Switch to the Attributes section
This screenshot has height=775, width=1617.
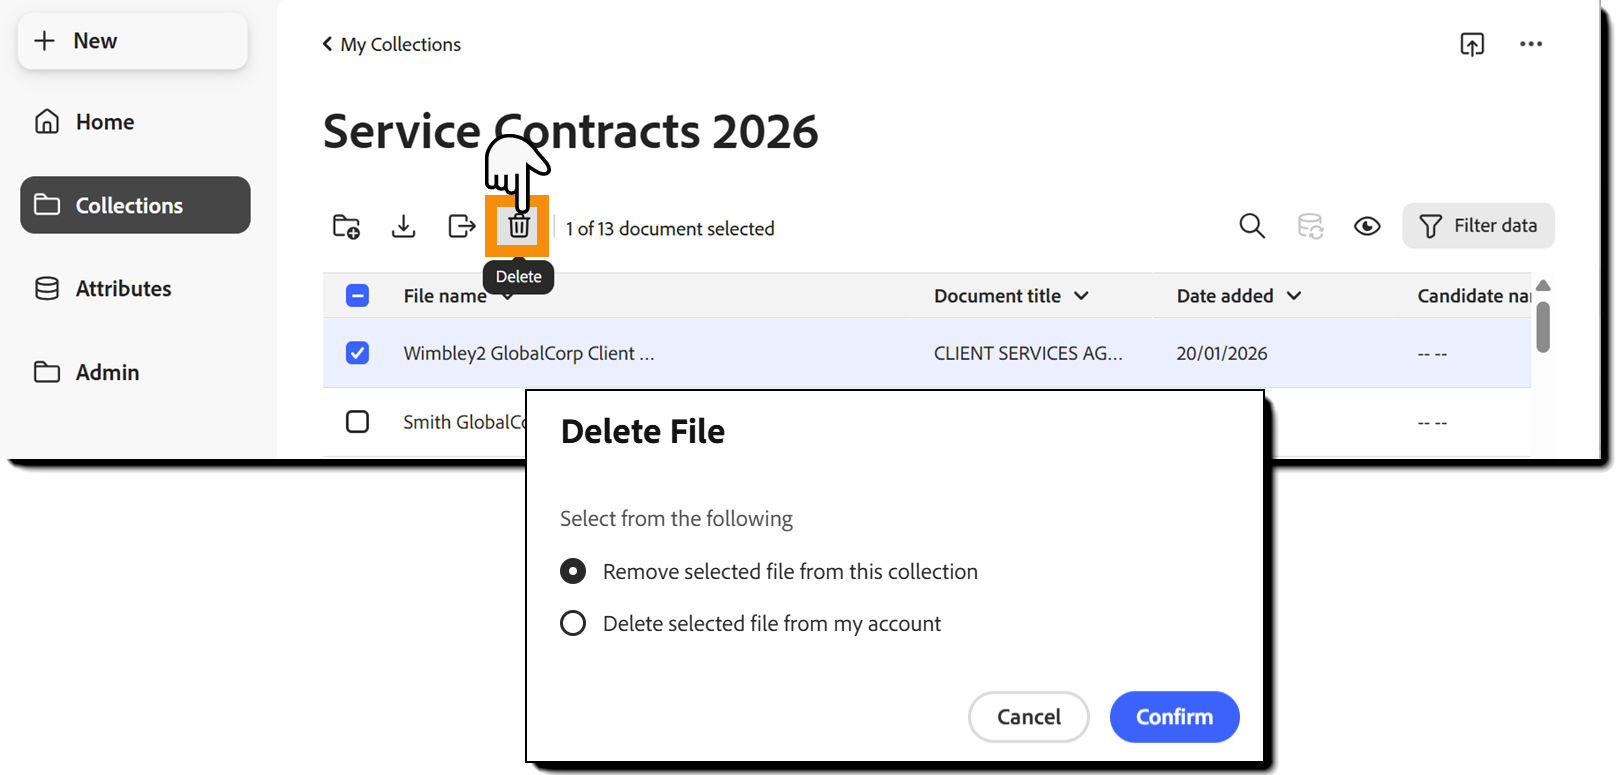[122, 288]
